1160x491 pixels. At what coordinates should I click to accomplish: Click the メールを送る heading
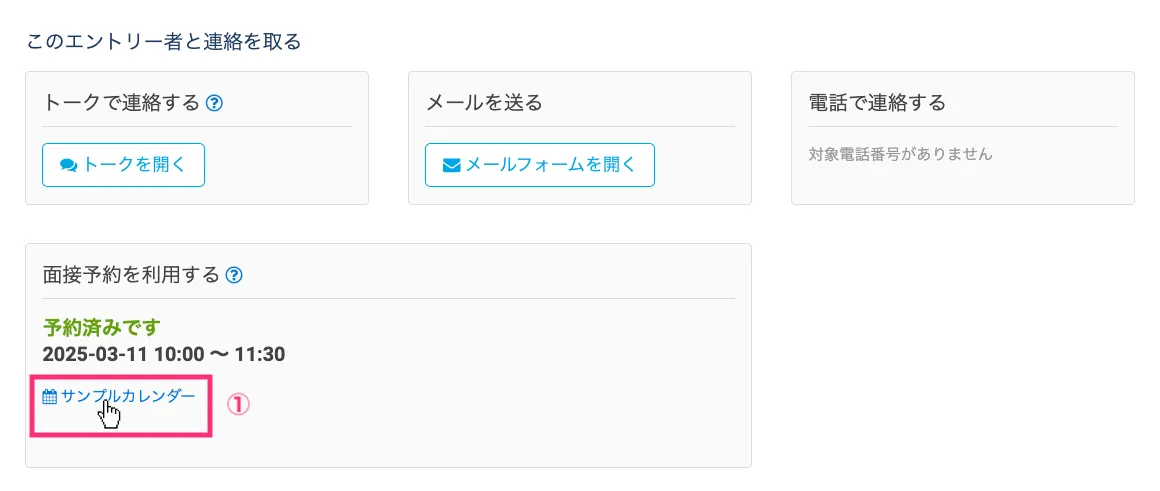[x=484, y=103]
